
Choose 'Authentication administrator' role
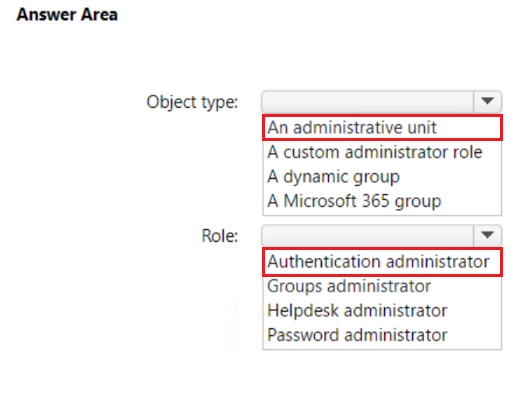coord(382,262)
